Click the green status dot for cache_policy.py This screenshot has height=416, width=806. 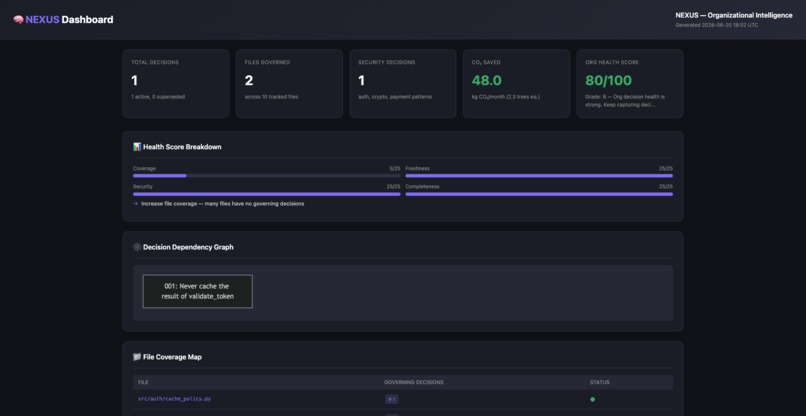coord(592,399)
